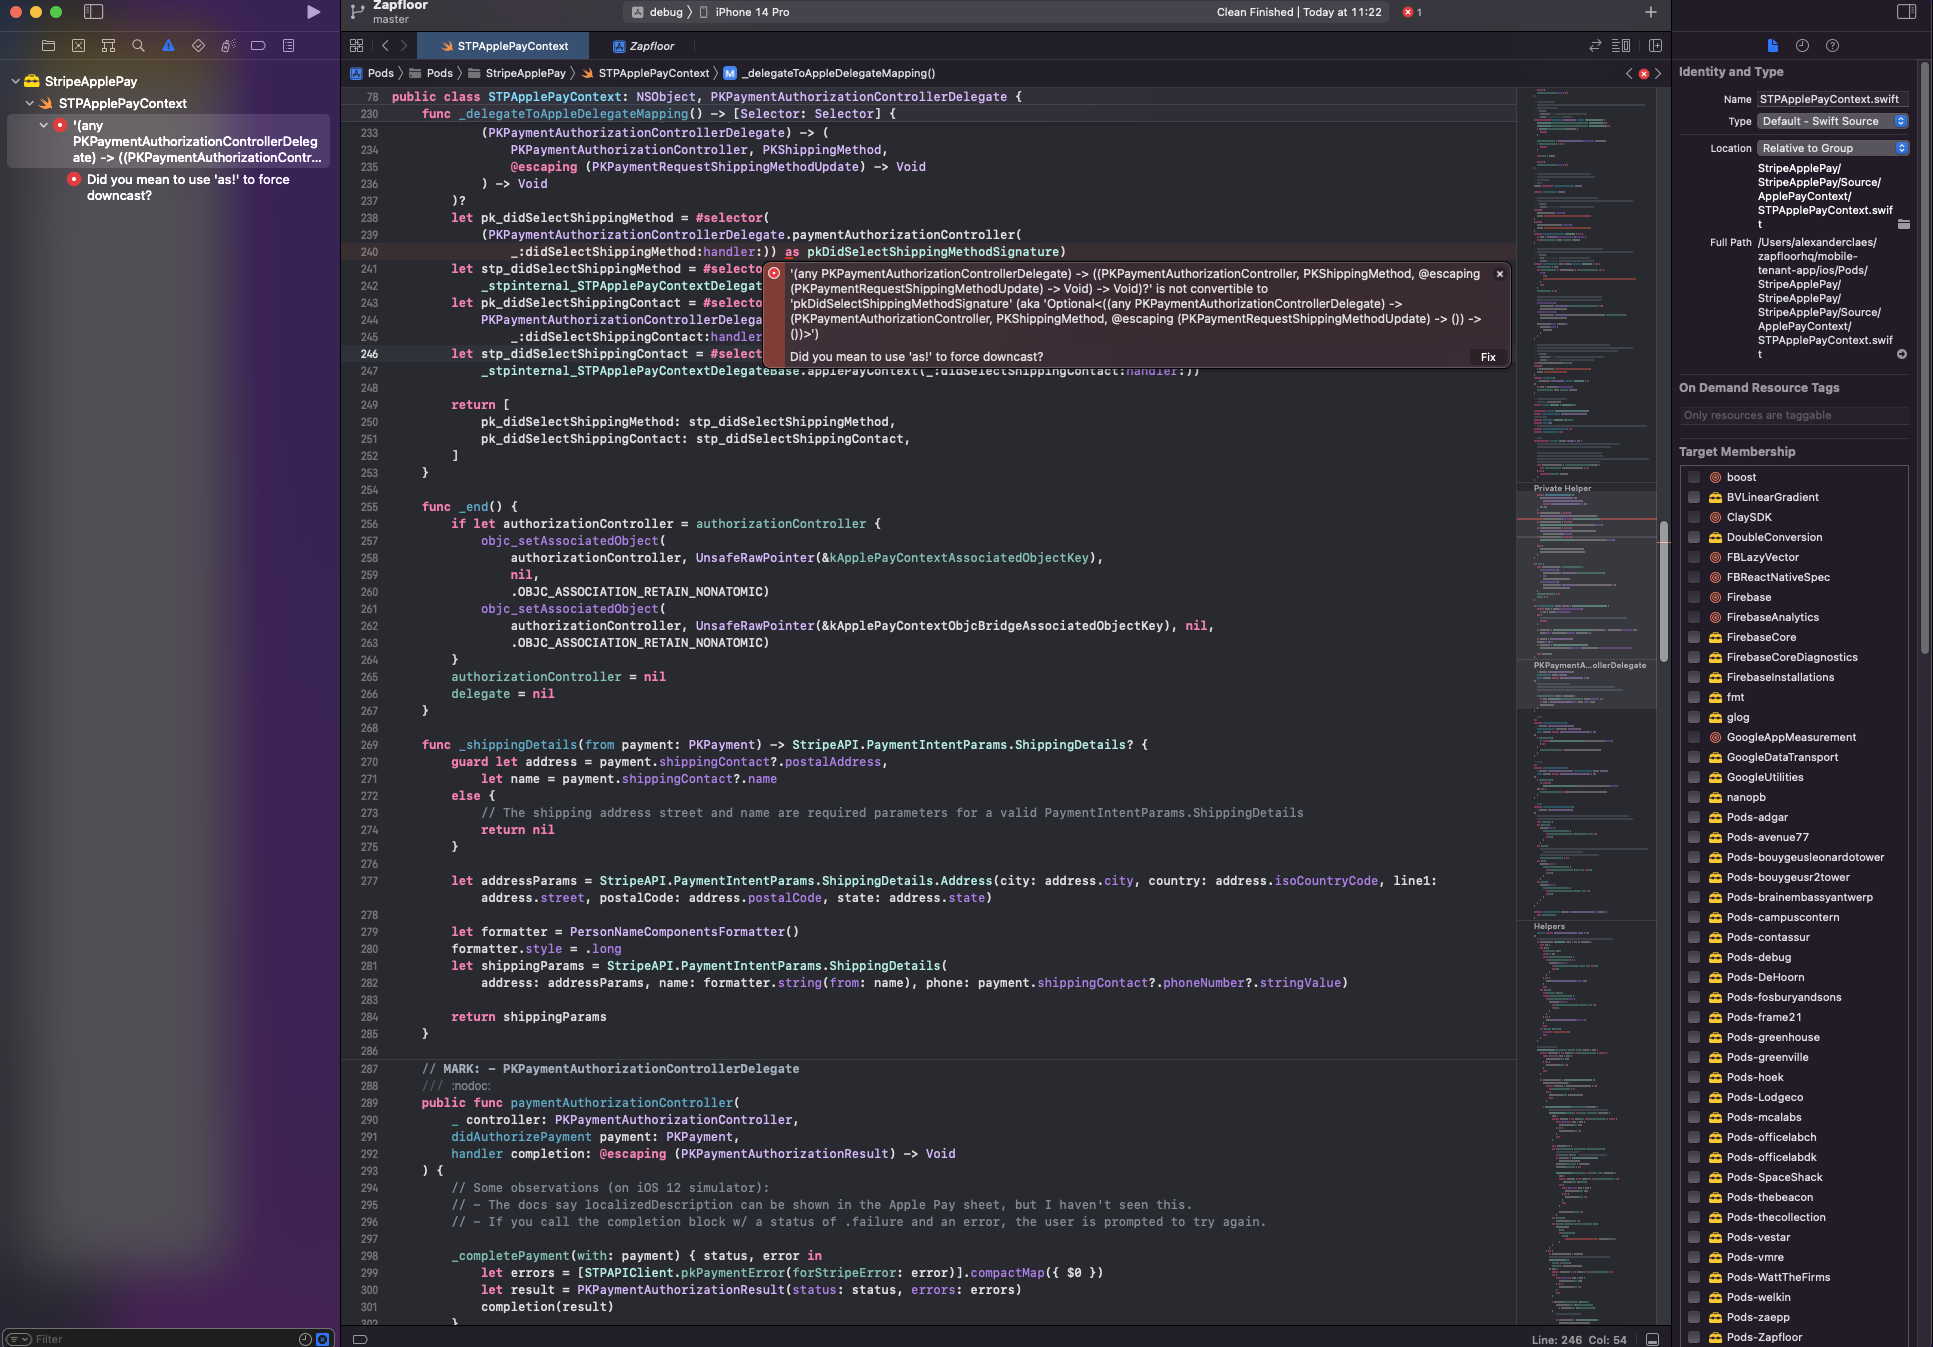Open the Type Default - Swift Source dropdown
1933x1347 pixels.
click(x=1833, y=121)
